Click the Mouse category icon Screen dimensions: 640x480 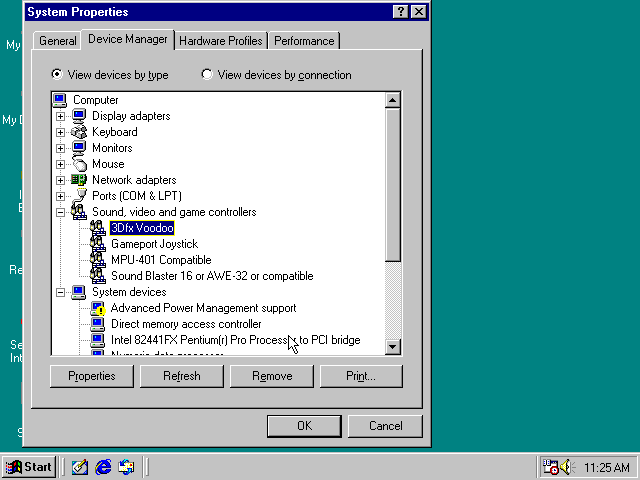(79, 164)
